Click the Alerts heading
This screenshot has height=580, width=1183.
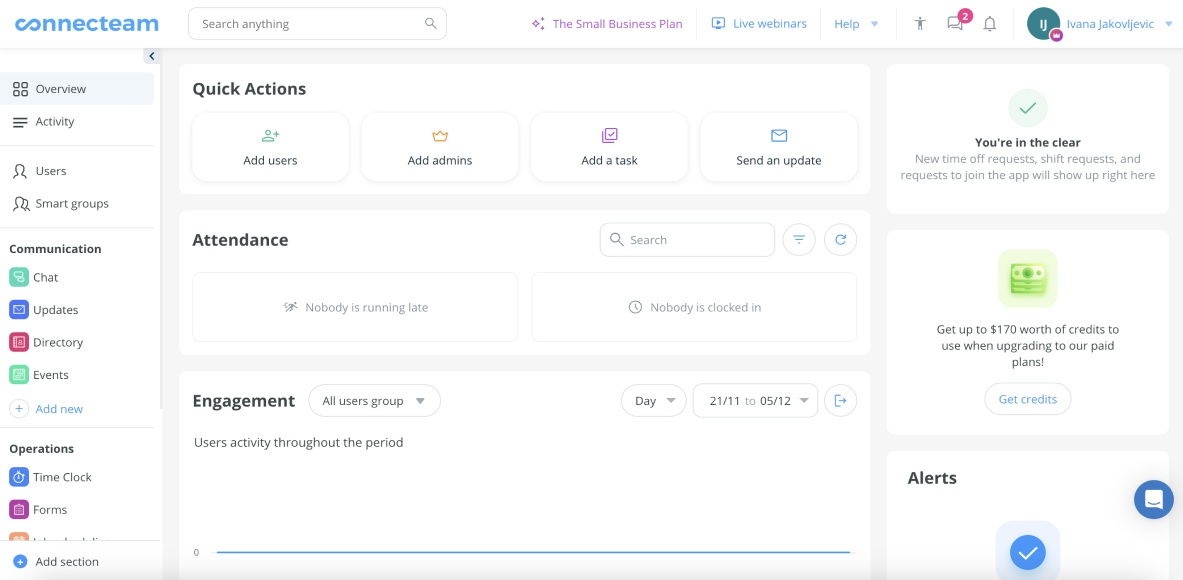click(x=932, y=477)
